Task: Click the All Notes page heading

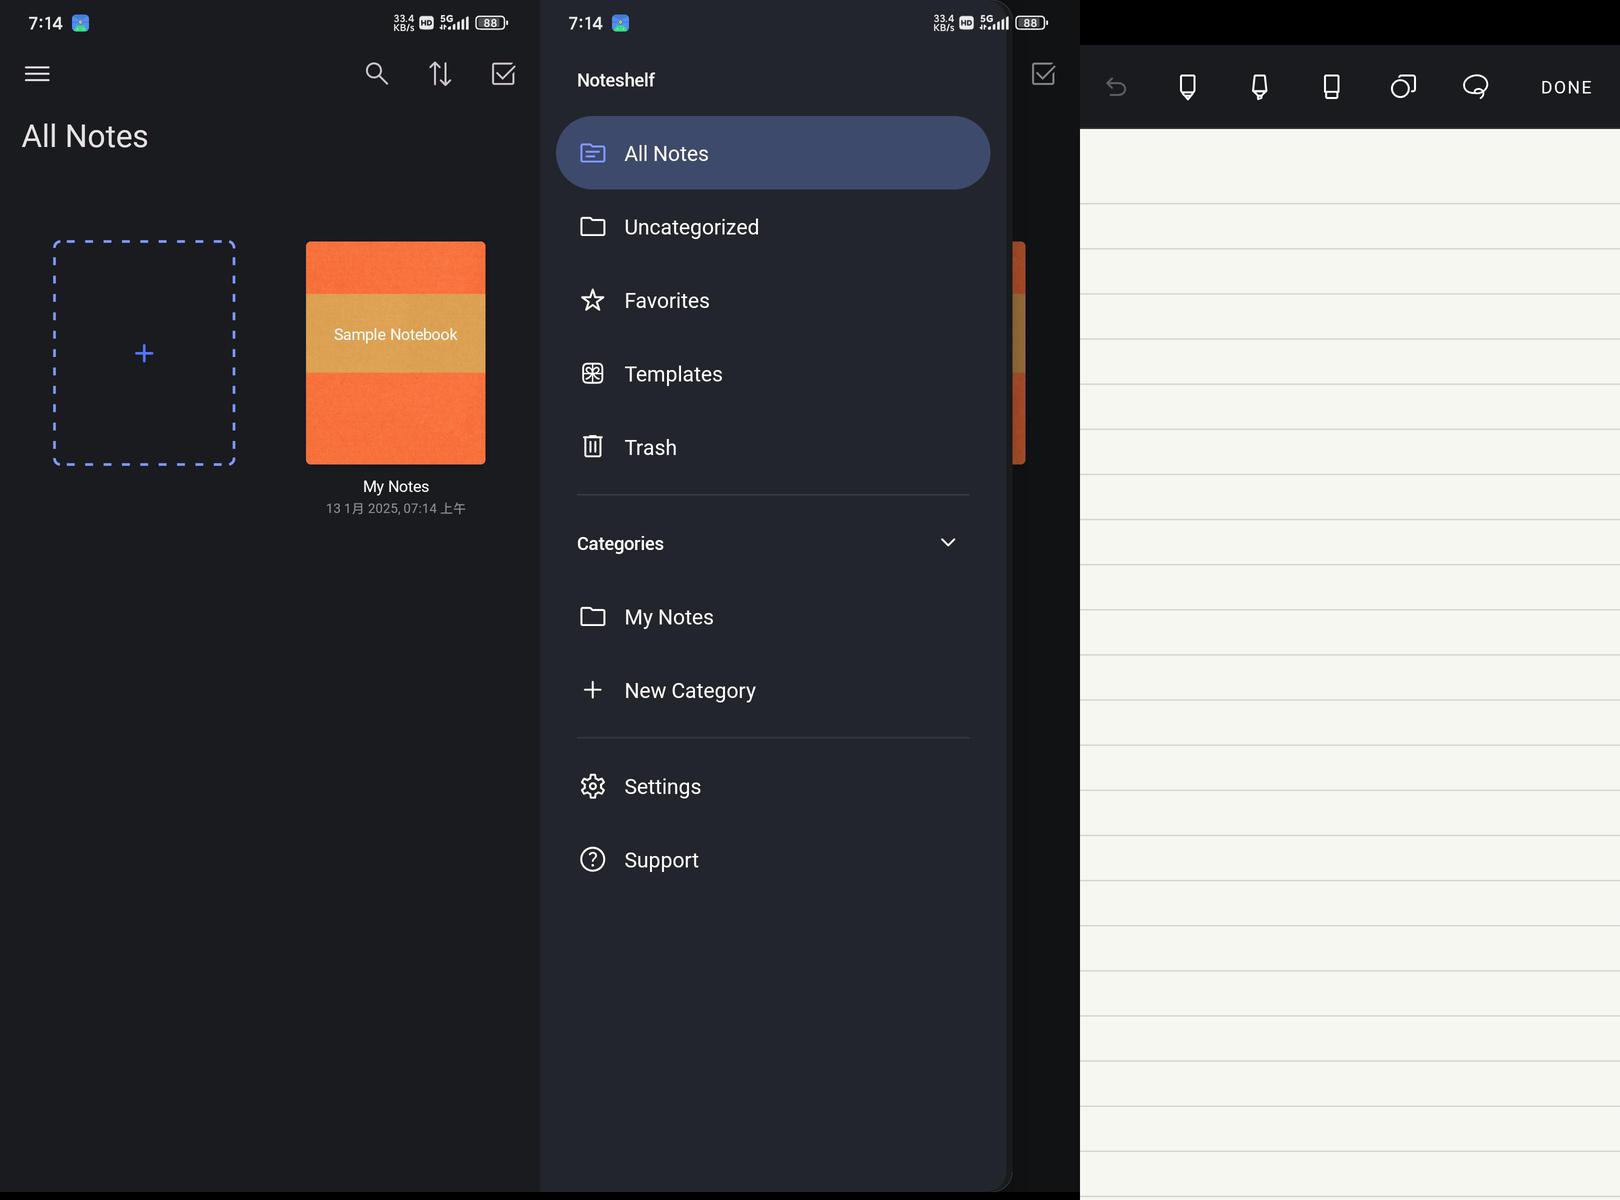Action: [x=85, y=136]
